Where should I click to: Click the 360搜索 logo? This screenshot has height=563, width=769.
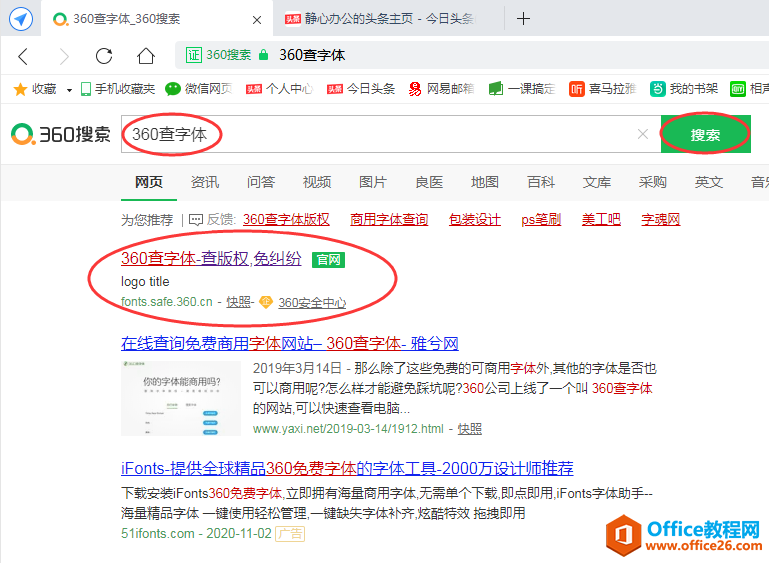click(60, 134)
